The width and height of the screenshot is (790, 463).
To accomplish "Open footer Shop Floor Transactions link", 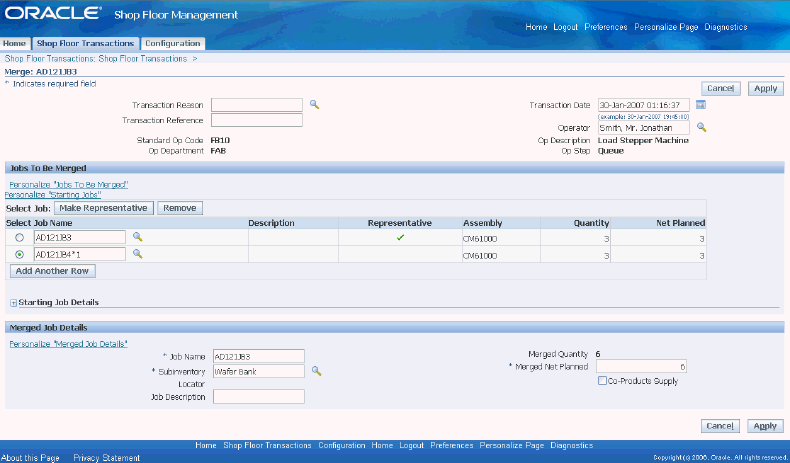I will [x=267, y=445].
